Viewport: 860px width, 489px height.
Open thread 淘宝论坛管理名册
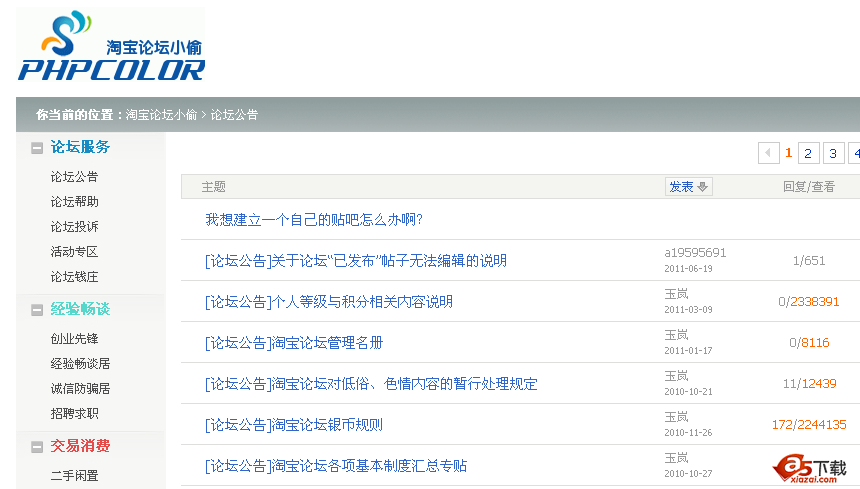pos(294,343)
